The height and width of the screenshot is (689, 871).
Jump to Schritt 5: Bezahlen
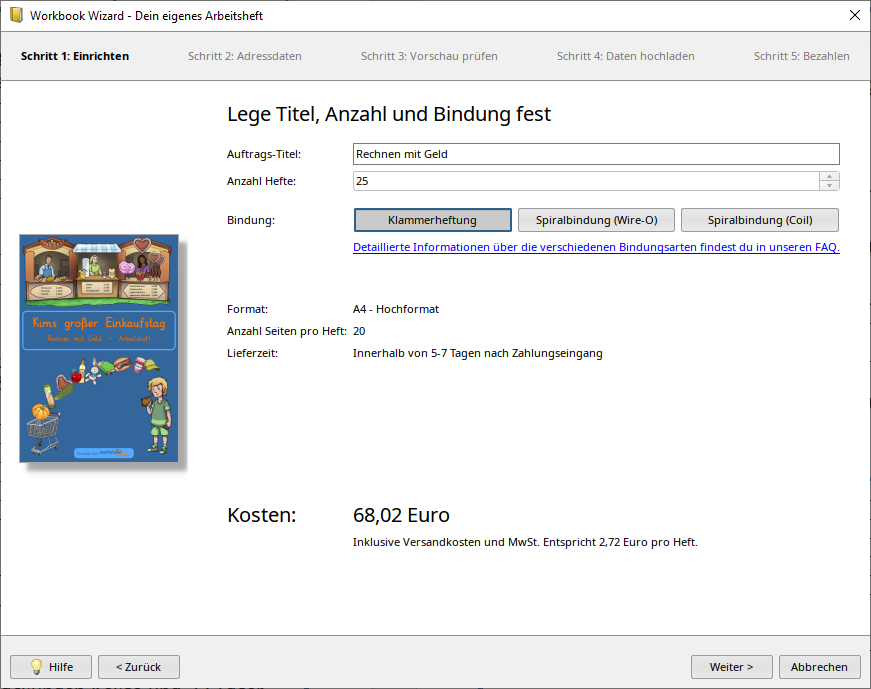click(801, 56)
